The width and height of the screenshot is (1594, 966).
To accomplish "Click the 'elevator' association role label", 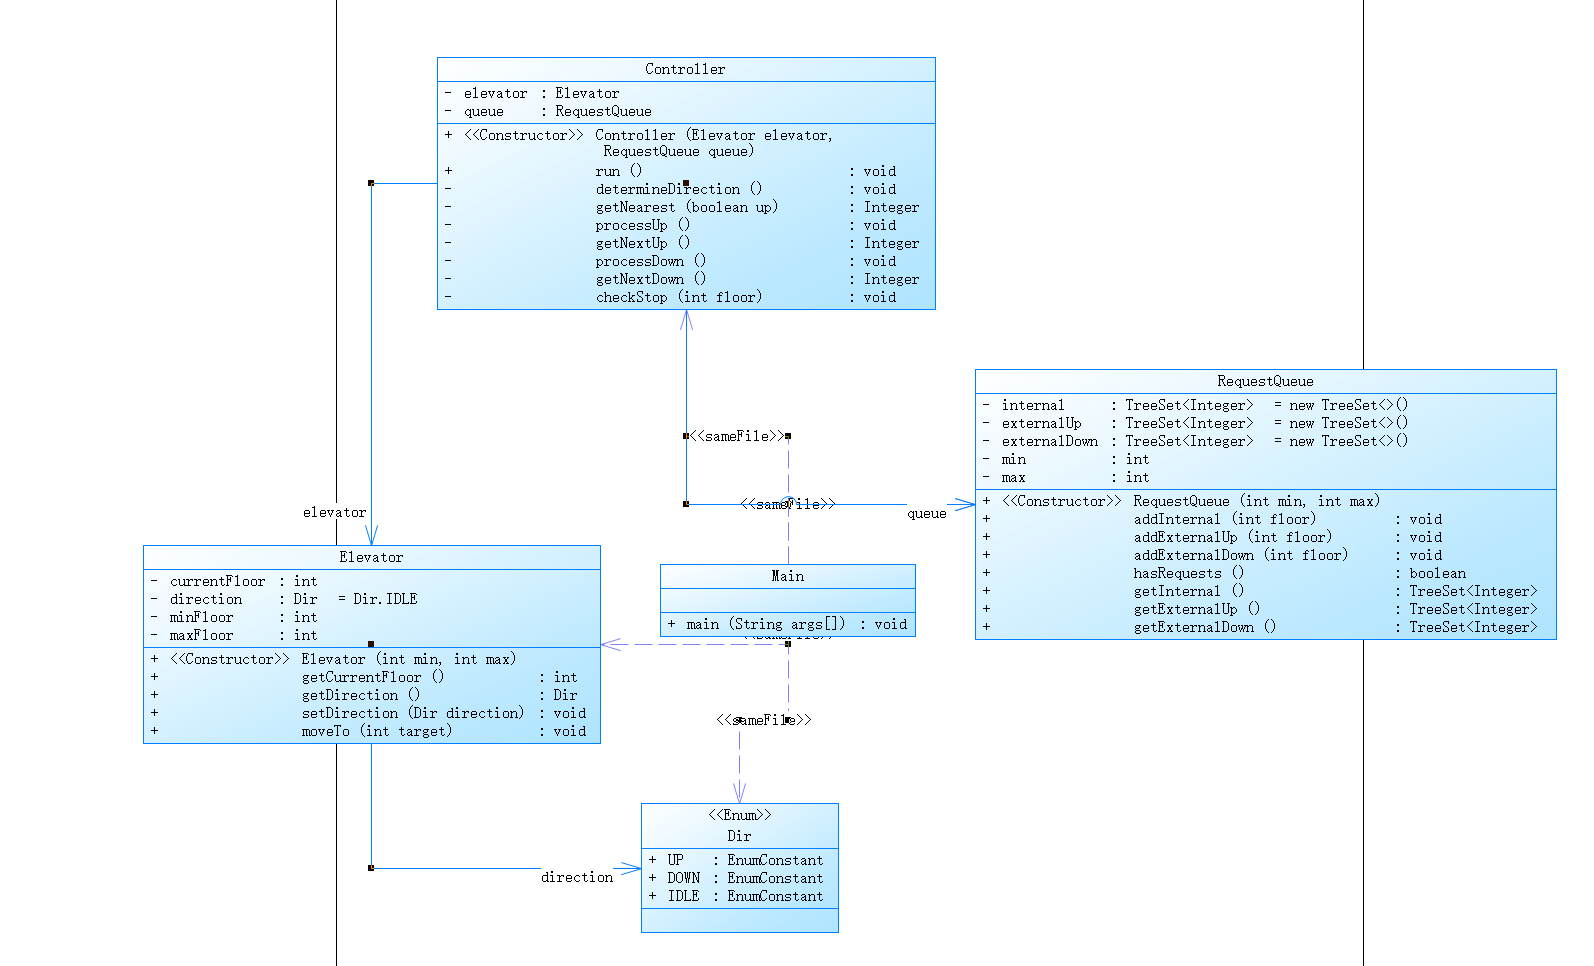I will 335,512.
